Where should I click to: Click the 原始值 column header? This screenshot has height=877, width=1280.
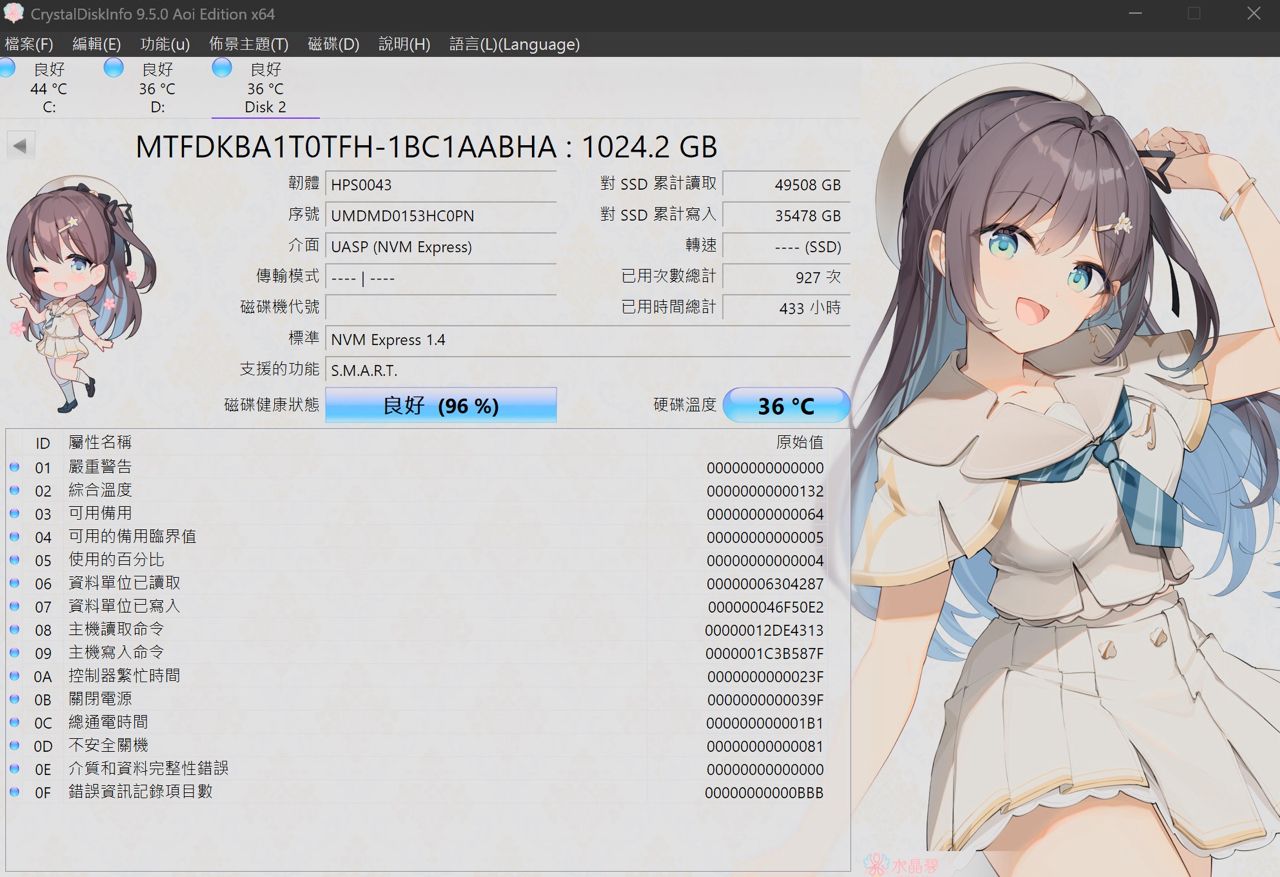(x=799, y=442)
